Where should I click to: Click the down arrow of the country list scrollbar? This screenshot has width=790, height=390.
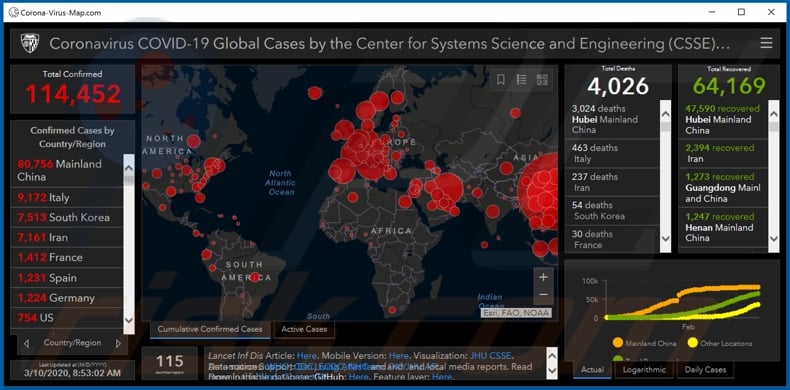click(x=129, y=319)
